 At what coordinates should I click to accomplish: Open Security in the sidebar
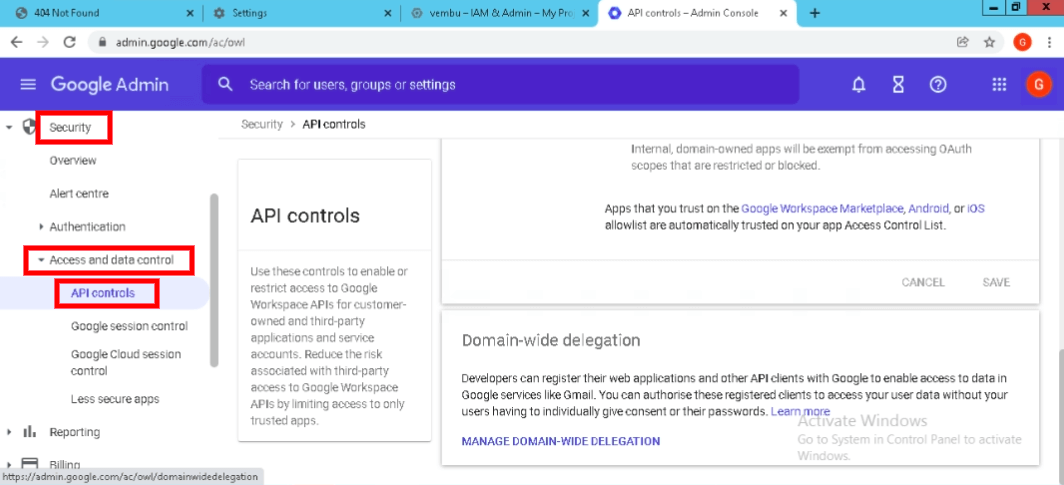tap(70, 128)
